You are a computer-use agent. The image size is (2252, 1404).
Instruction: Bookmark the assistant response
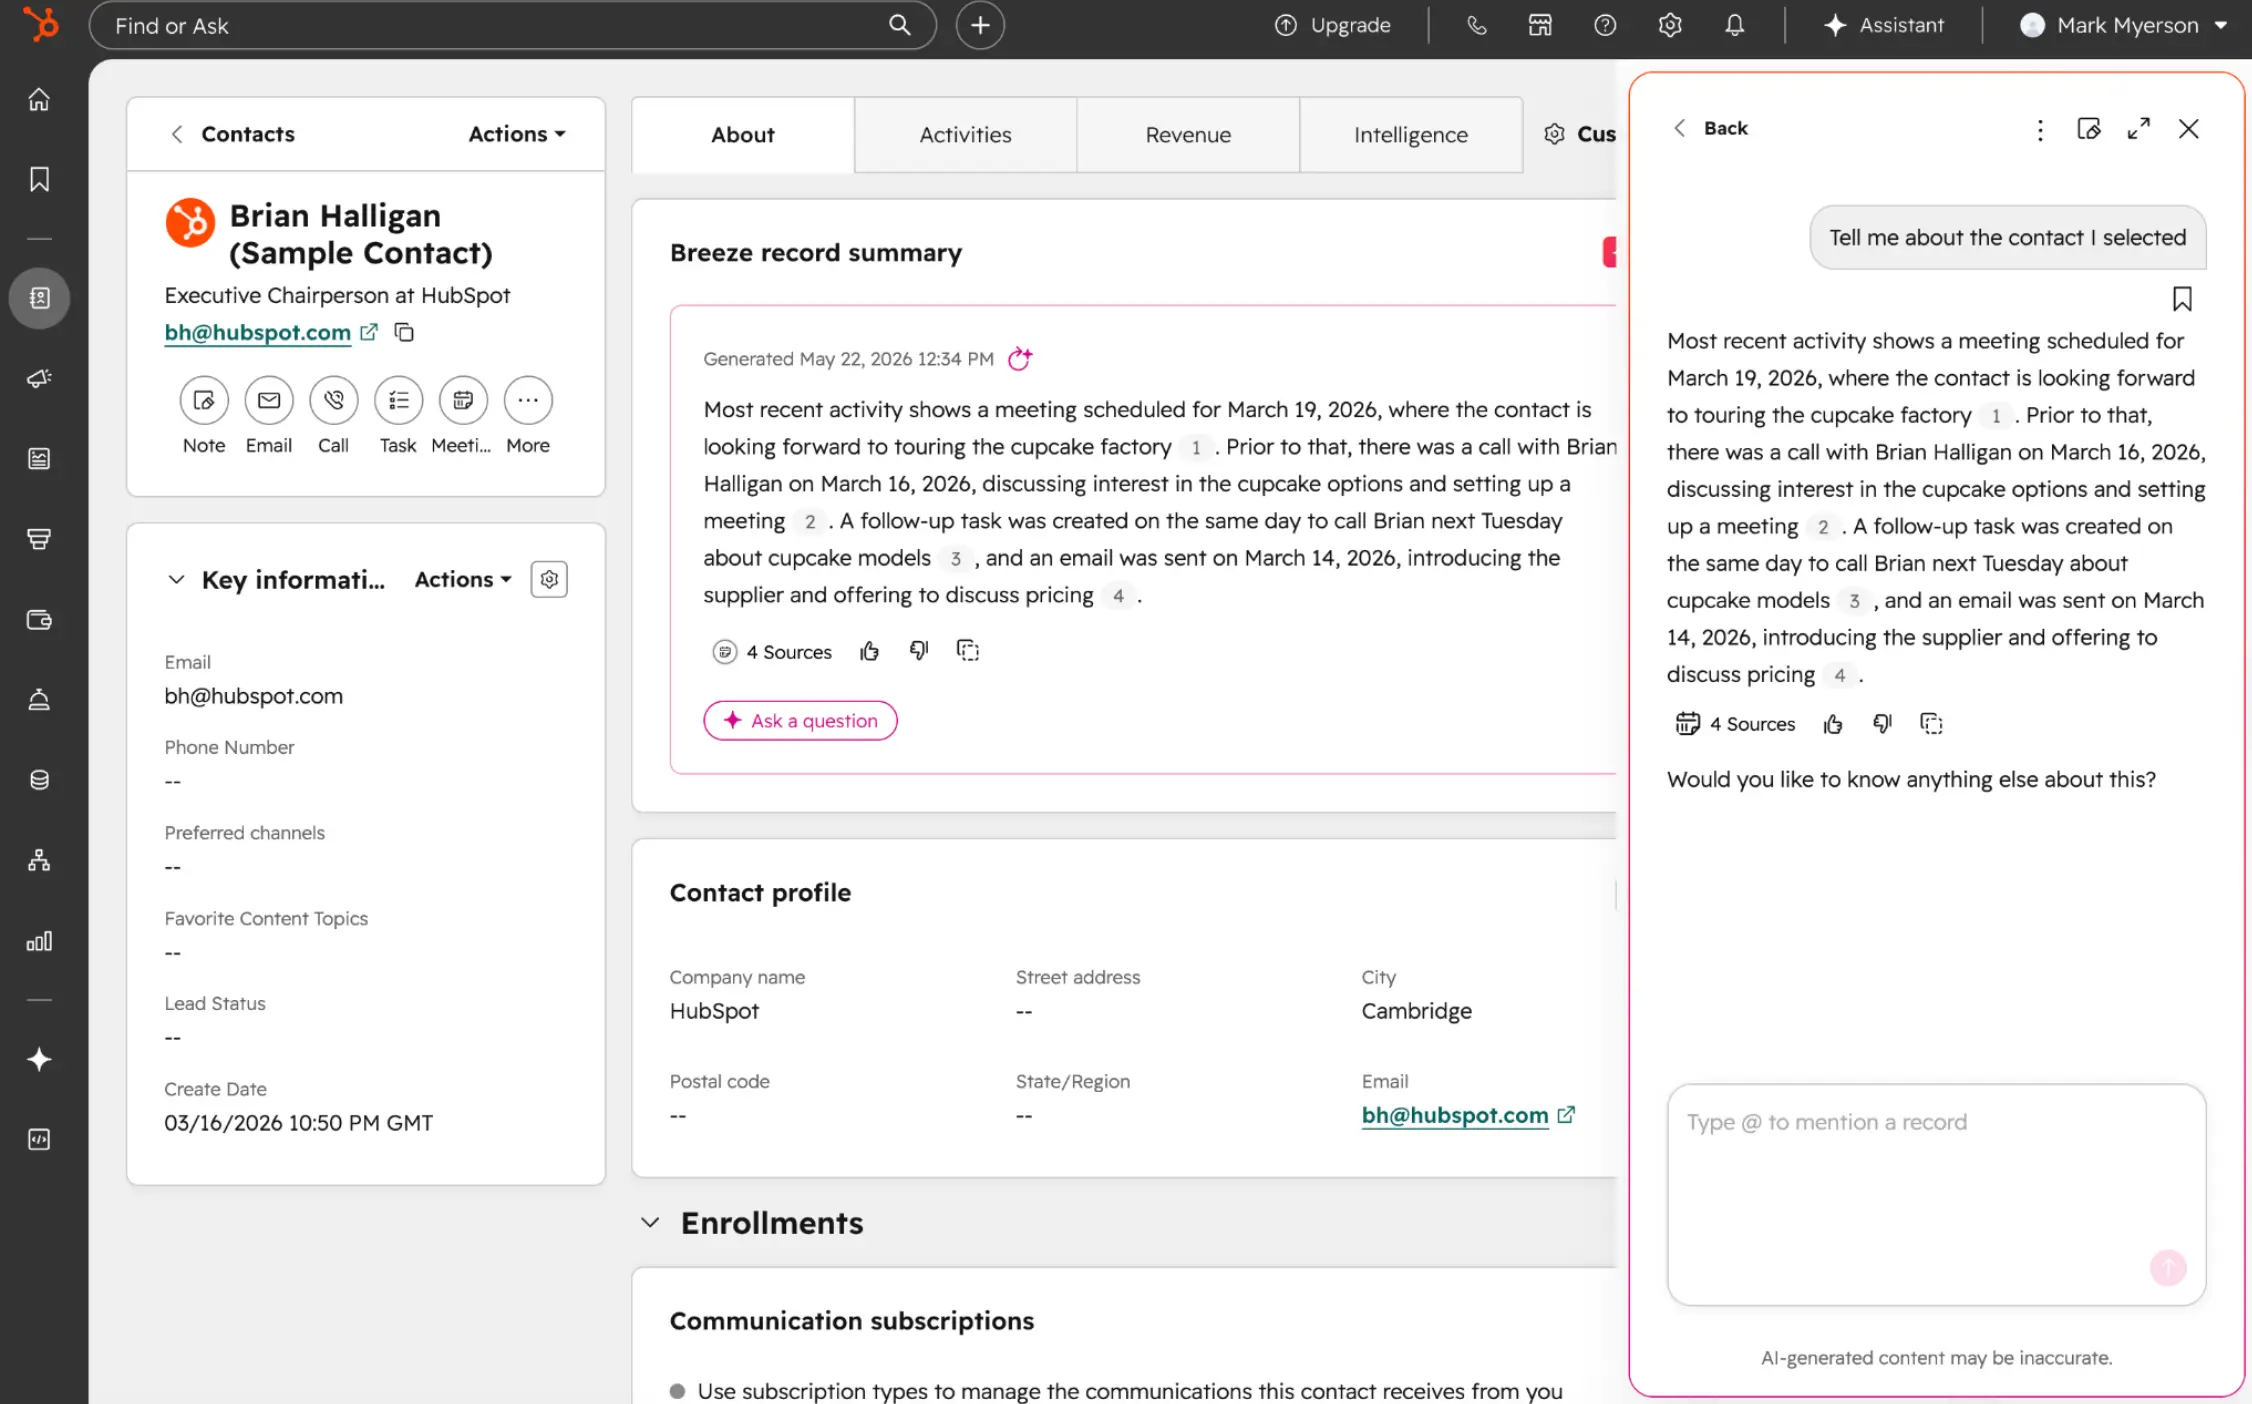[x=2182, y=299]
